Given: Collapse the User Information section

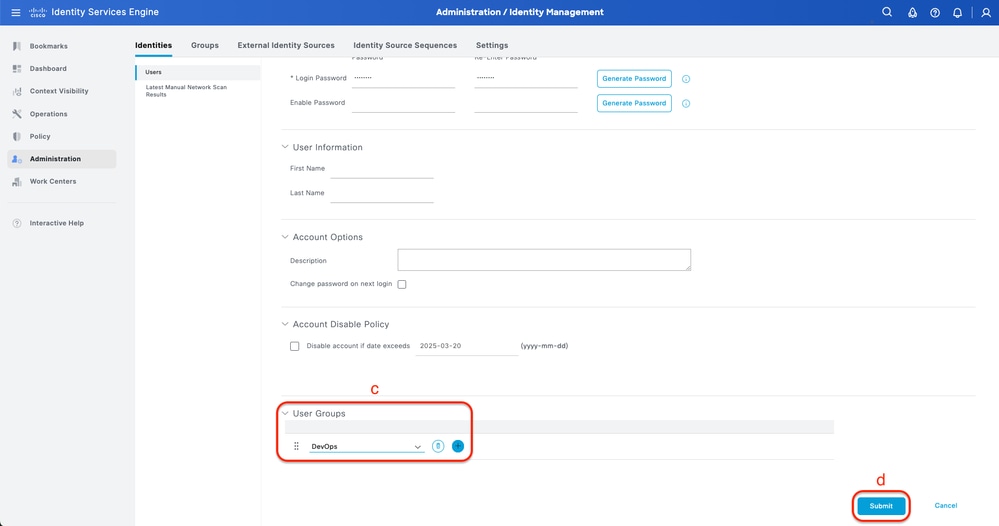Looking at the screenshot, I should (x=285, y=147).
